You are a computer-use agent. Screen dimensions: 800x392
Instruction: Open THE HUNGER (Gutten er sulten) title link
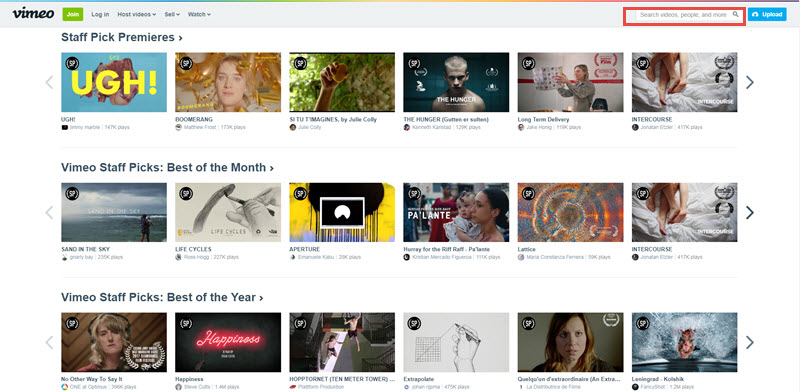[446, 119]
